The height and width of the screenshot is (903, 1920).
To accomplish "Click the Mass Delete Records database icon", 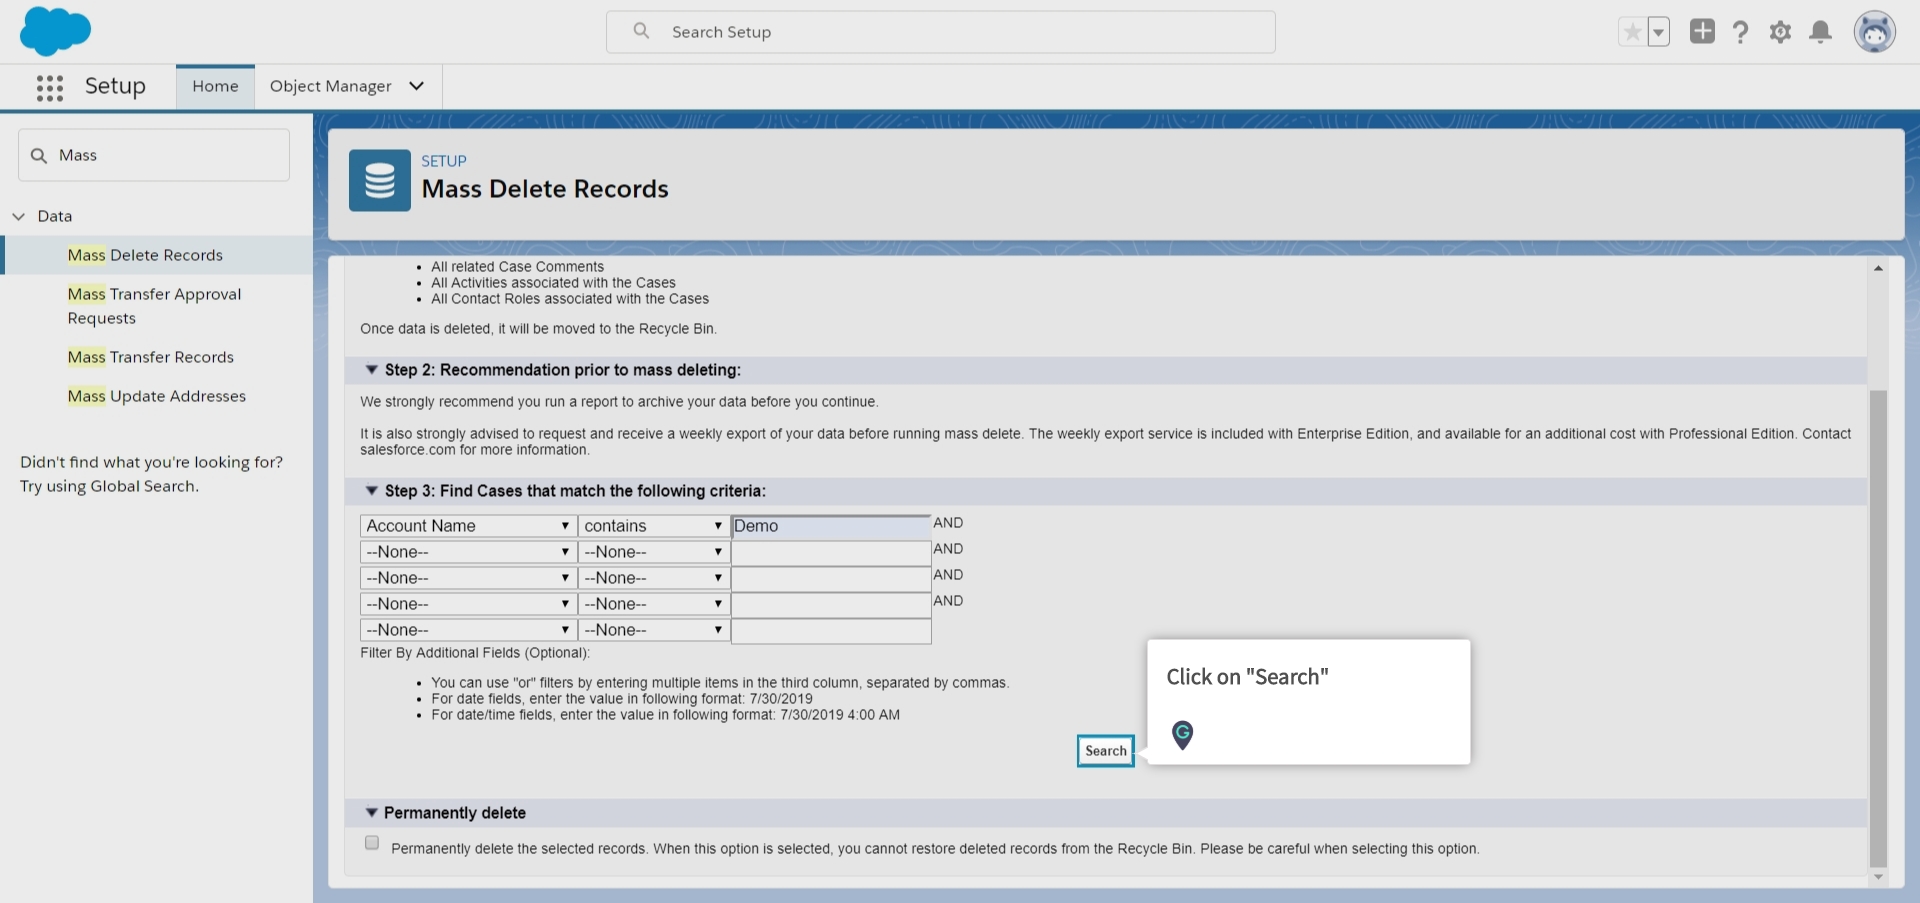I will pos(379,180).
